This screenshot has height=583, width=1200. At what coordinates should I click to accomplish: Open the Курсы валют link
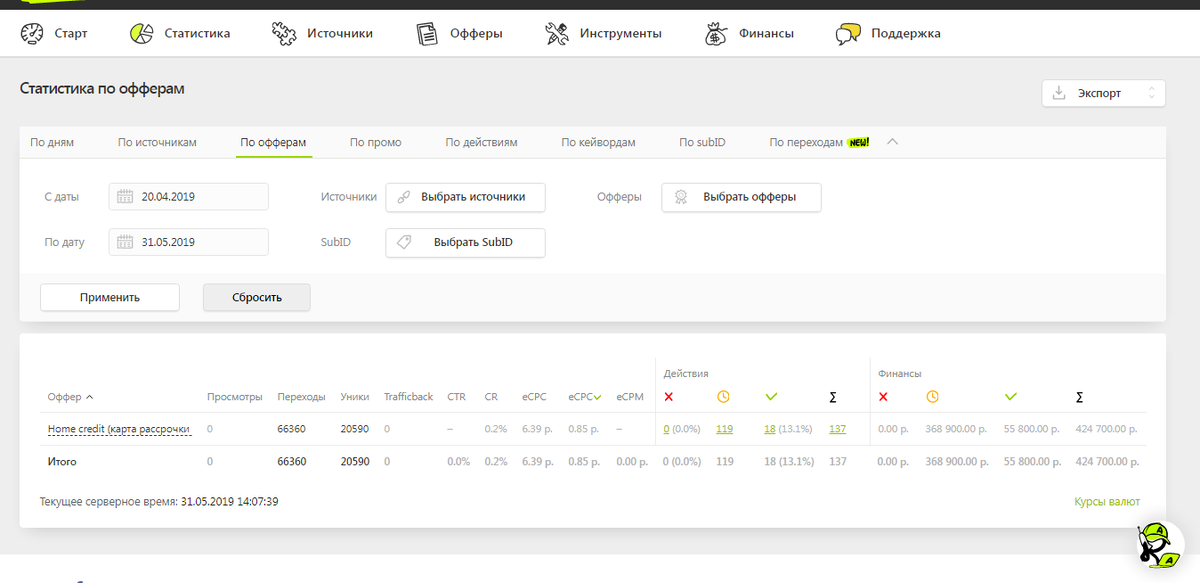coord(1106,501)
